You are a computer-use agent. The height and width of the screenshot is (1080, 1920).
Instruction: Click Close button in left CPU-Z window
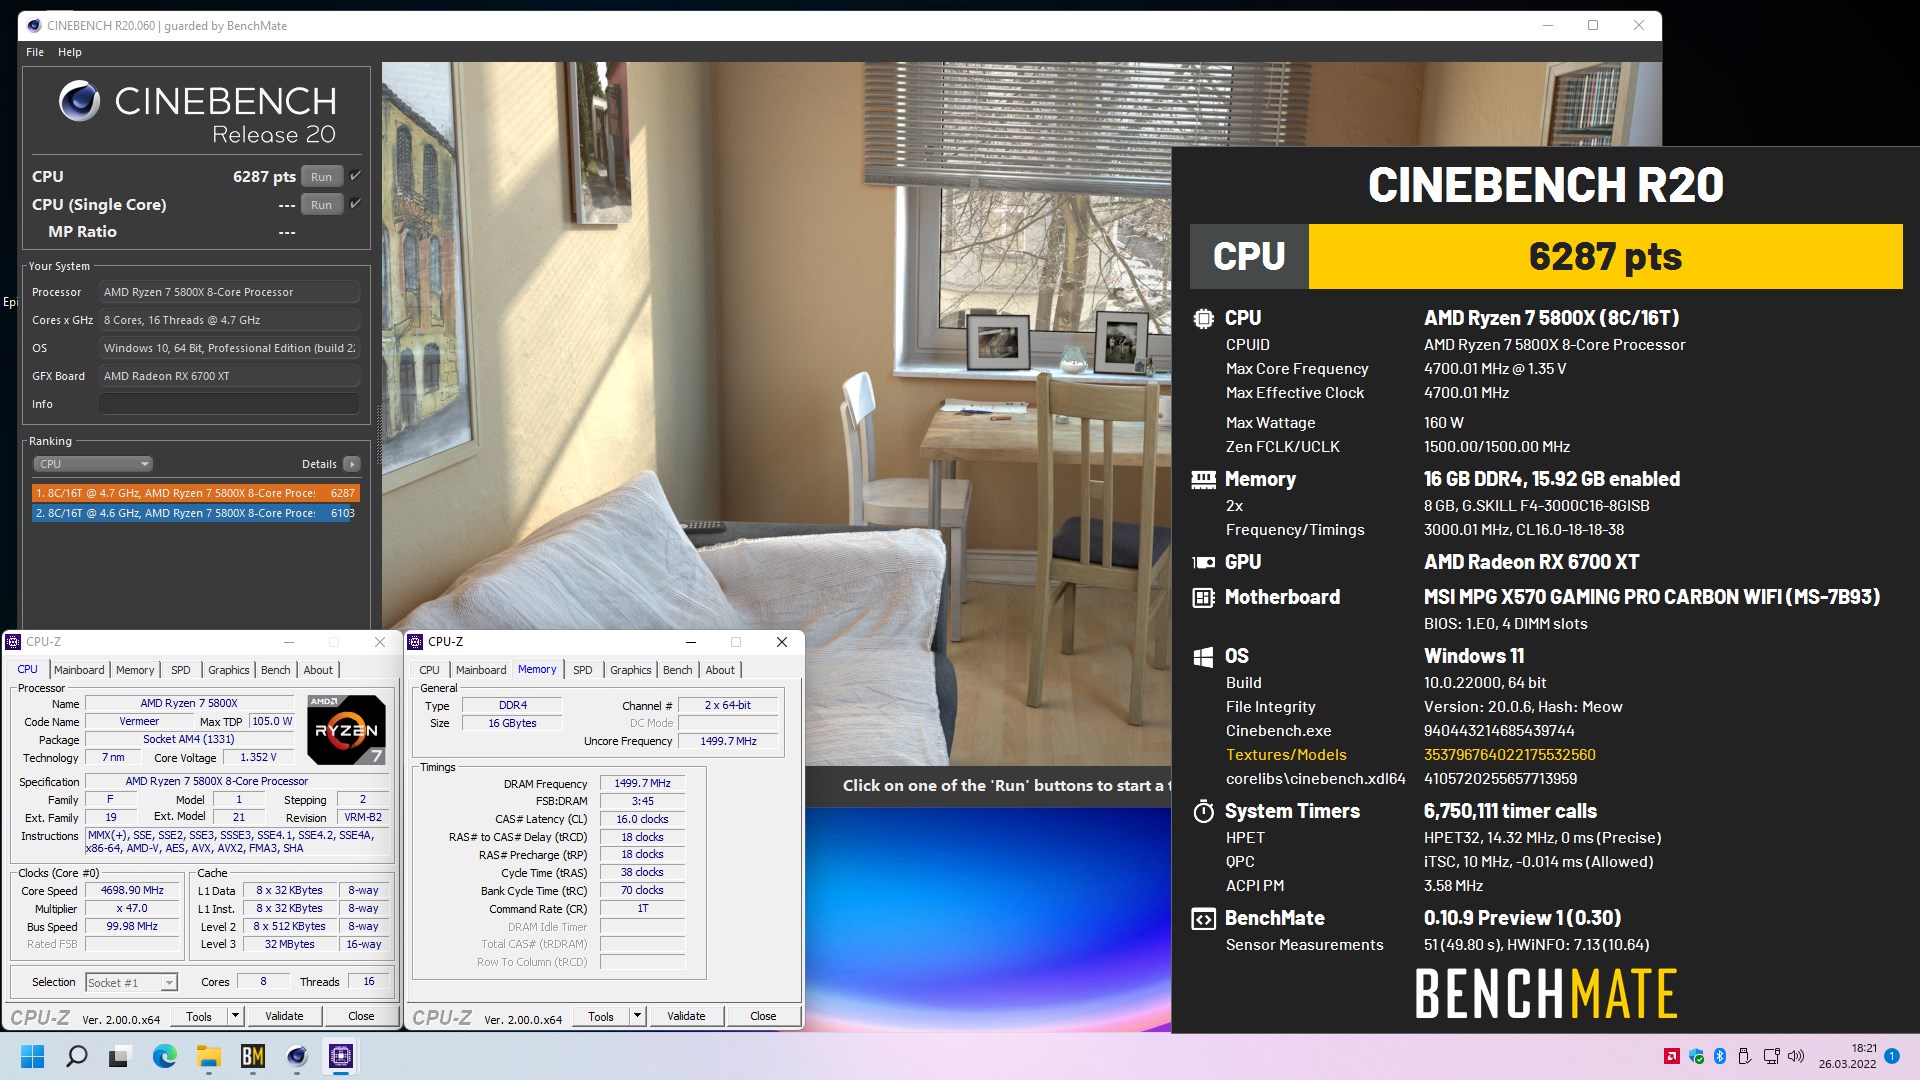[x=361, y=1016]
